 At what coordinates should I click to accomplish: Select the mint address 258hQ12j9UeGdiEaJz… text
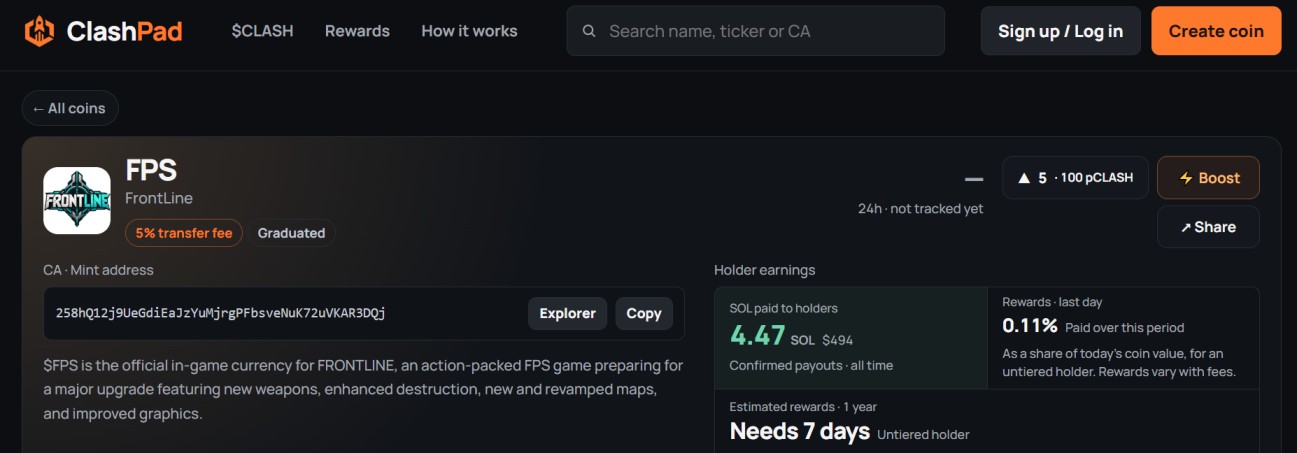221,313
